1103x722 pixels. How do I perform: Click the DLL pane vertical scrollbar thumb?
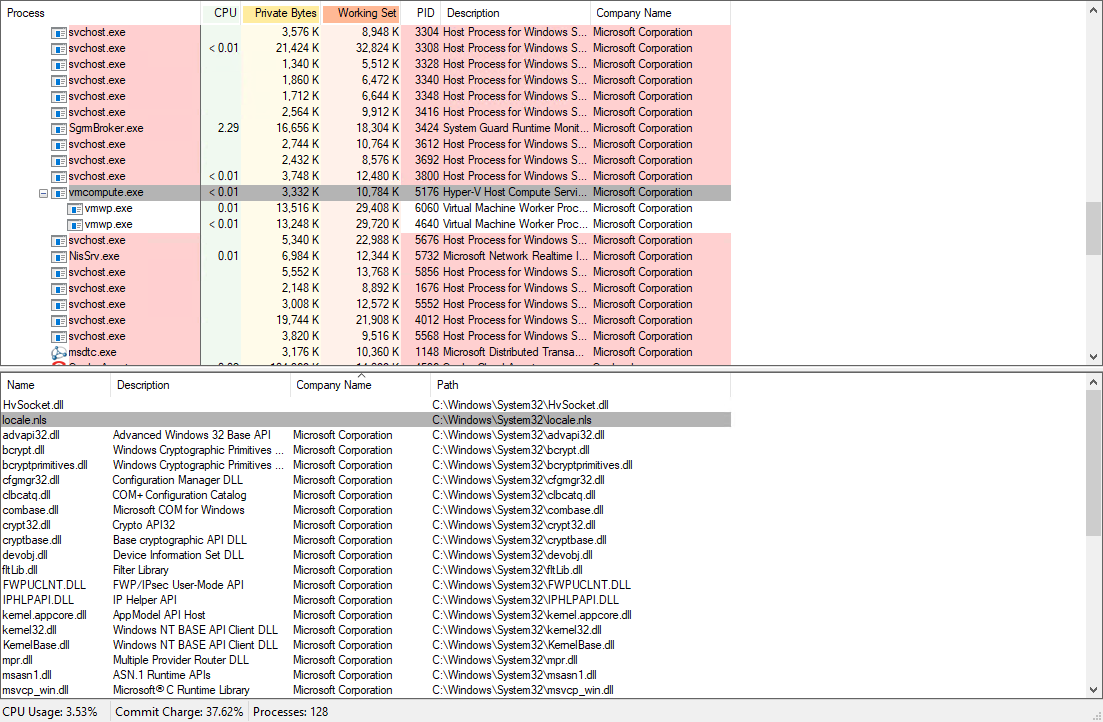pyautogui.click(x=1093, y=464)
